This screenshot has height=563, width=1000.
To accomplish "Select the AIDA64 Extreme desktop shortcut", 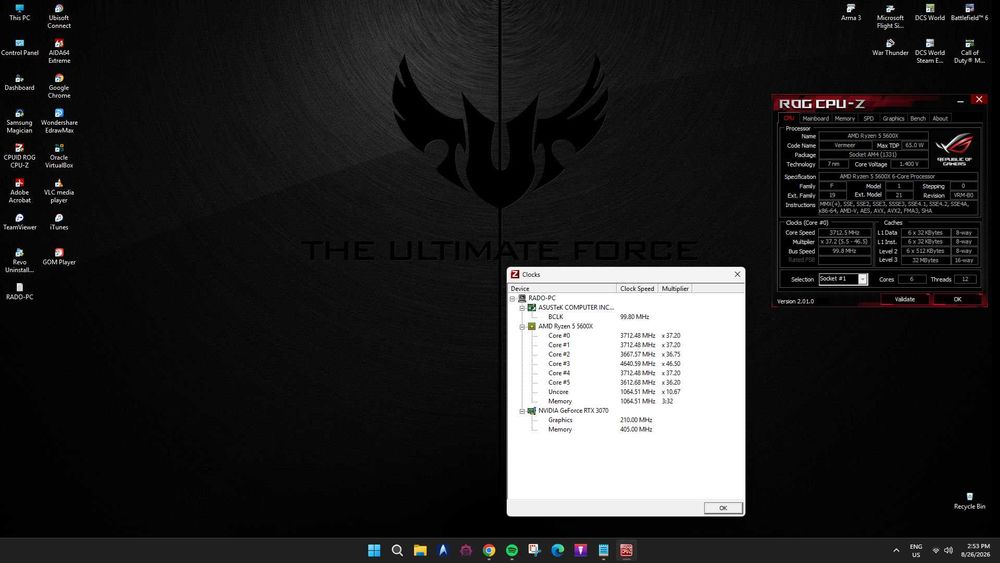I will [59, 51].
